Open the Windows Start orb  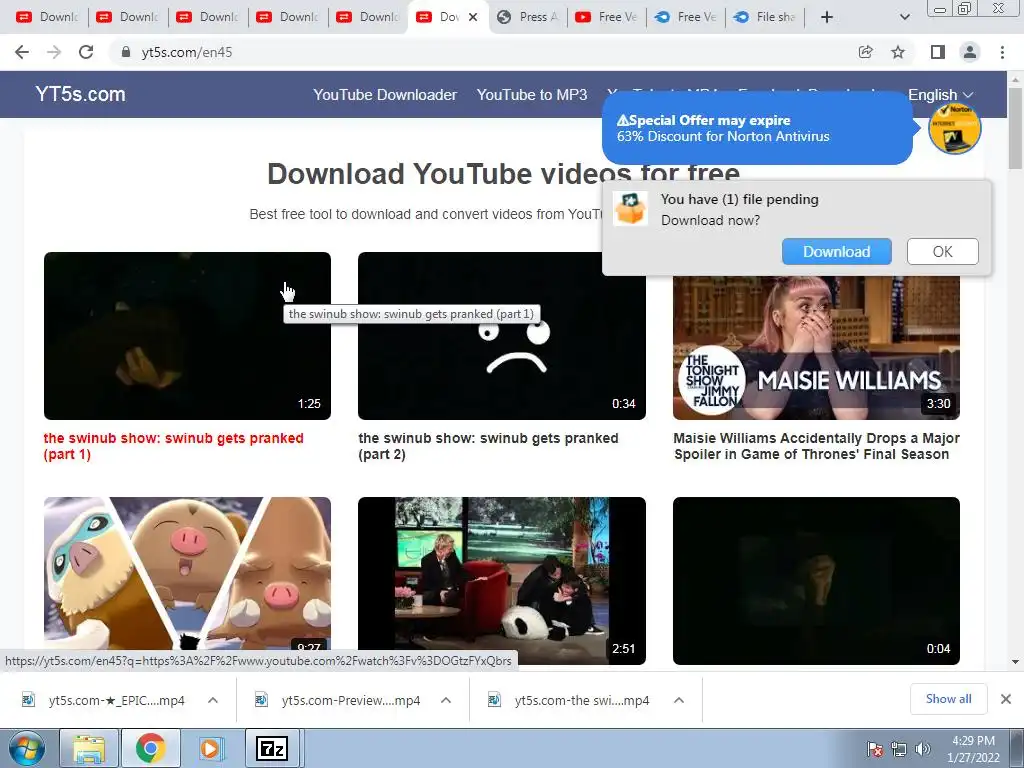point(26,748)
